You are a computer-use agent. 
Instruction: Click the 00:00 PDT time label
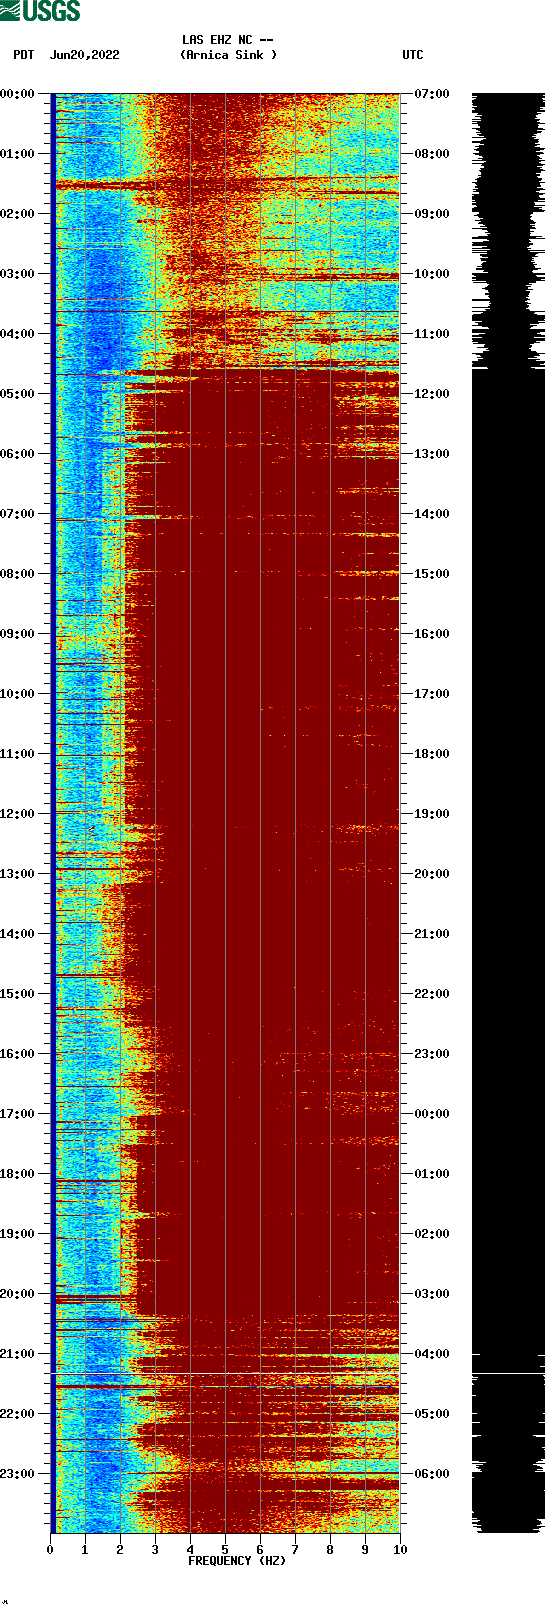pos(18,94)
